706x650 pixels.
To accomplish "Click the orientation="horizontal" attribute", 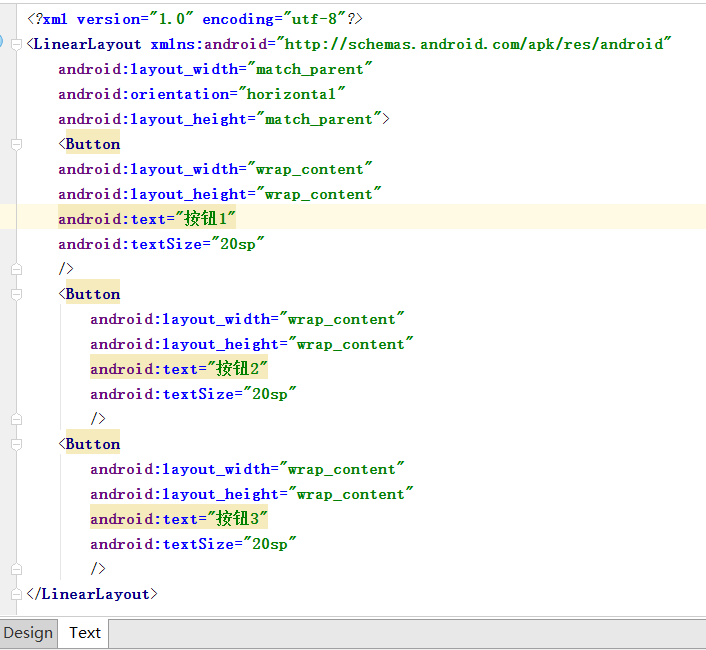I will (x=202, y=95).
